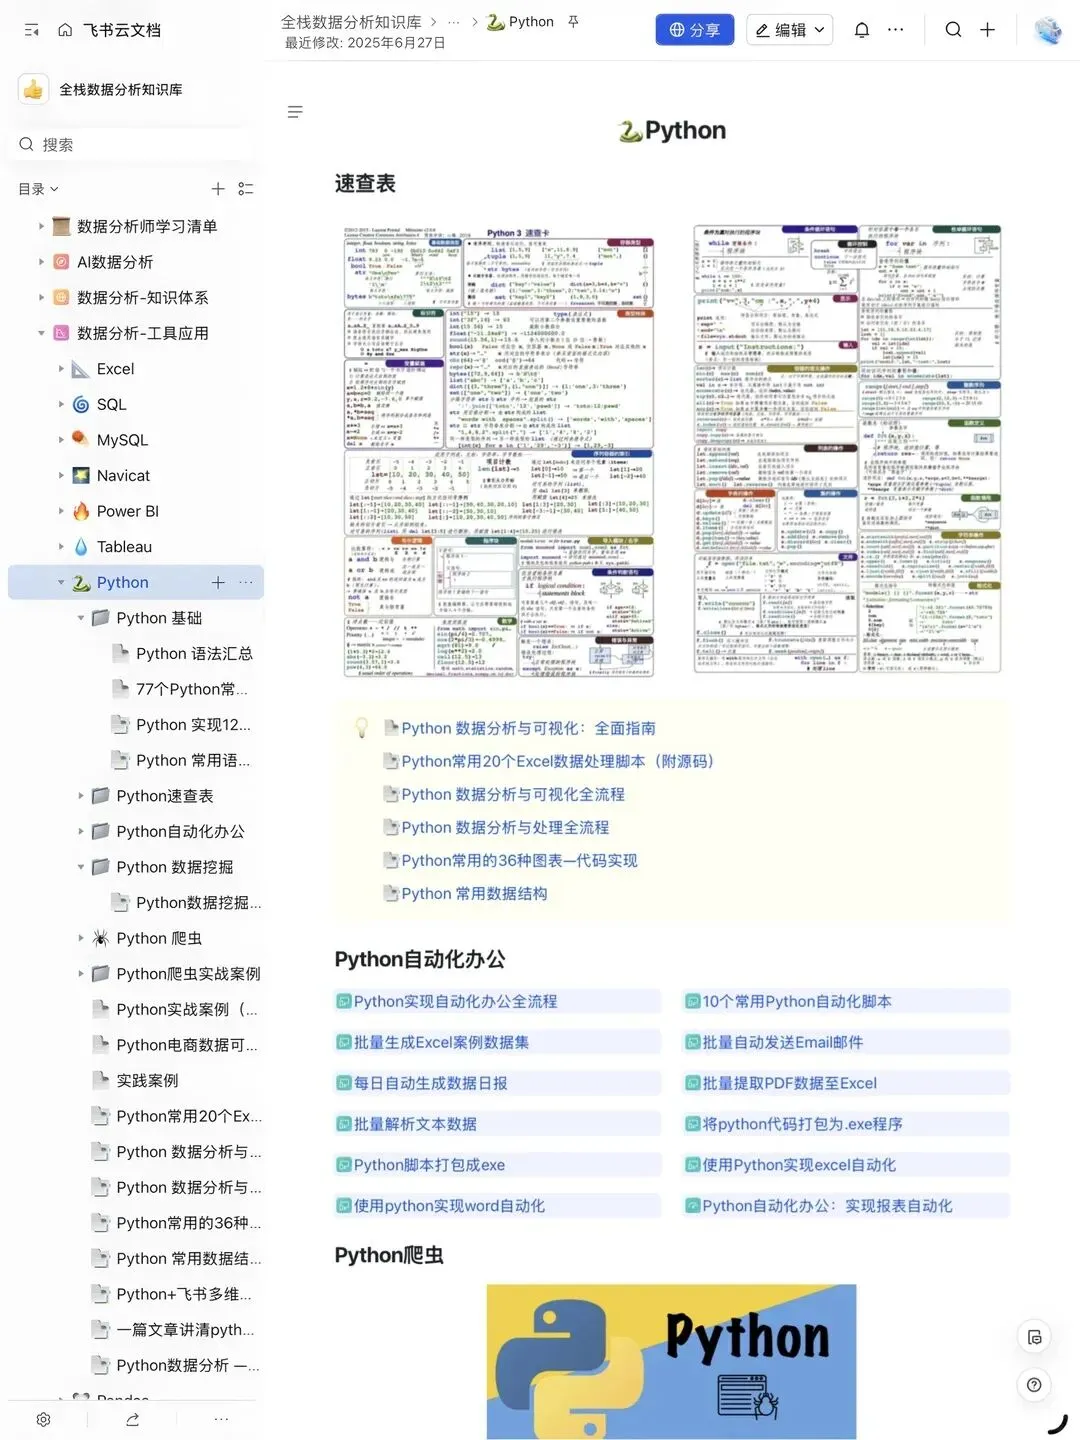The width and height of the screenshot is (1080, 1440).
Task: Open 实践案例 page in sidebar
Action: pyautogui.click(x=147, y=1081)
